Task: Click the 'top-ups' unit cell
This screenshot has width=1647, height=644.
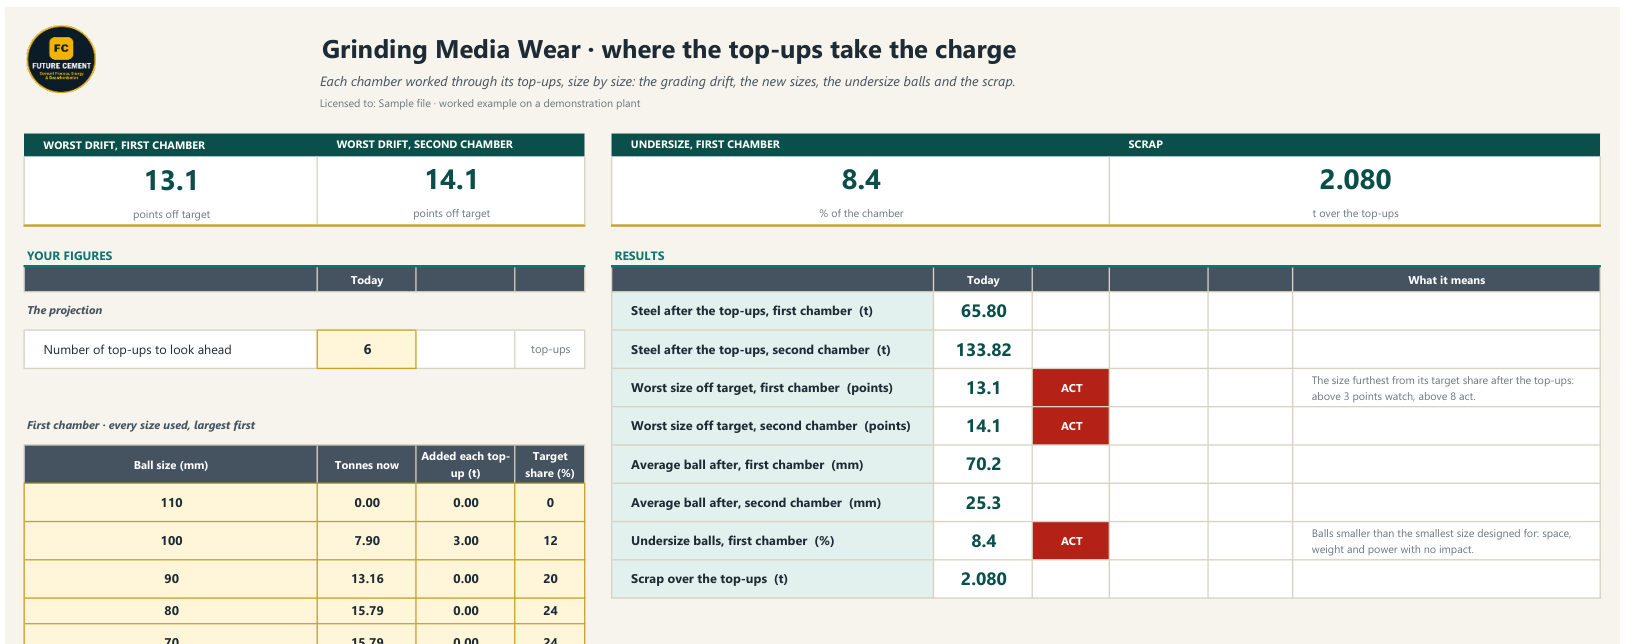Action: [x=550, y=349]
